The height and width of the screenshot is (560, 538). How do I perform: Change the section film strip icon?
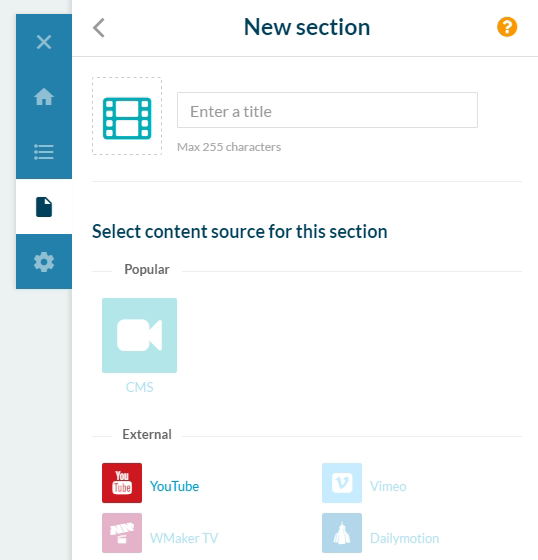(127, 116)
